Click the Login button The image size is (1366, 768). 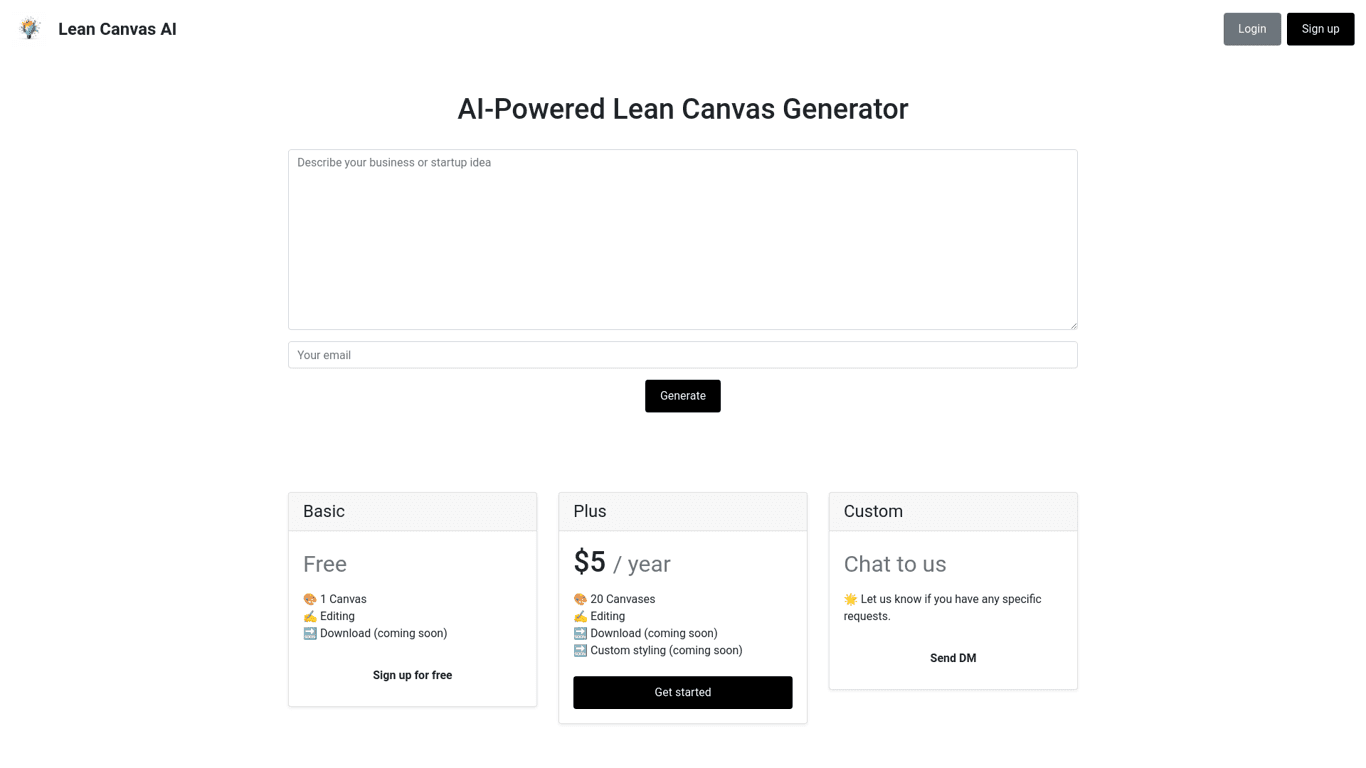click(x=1251, y=28)
